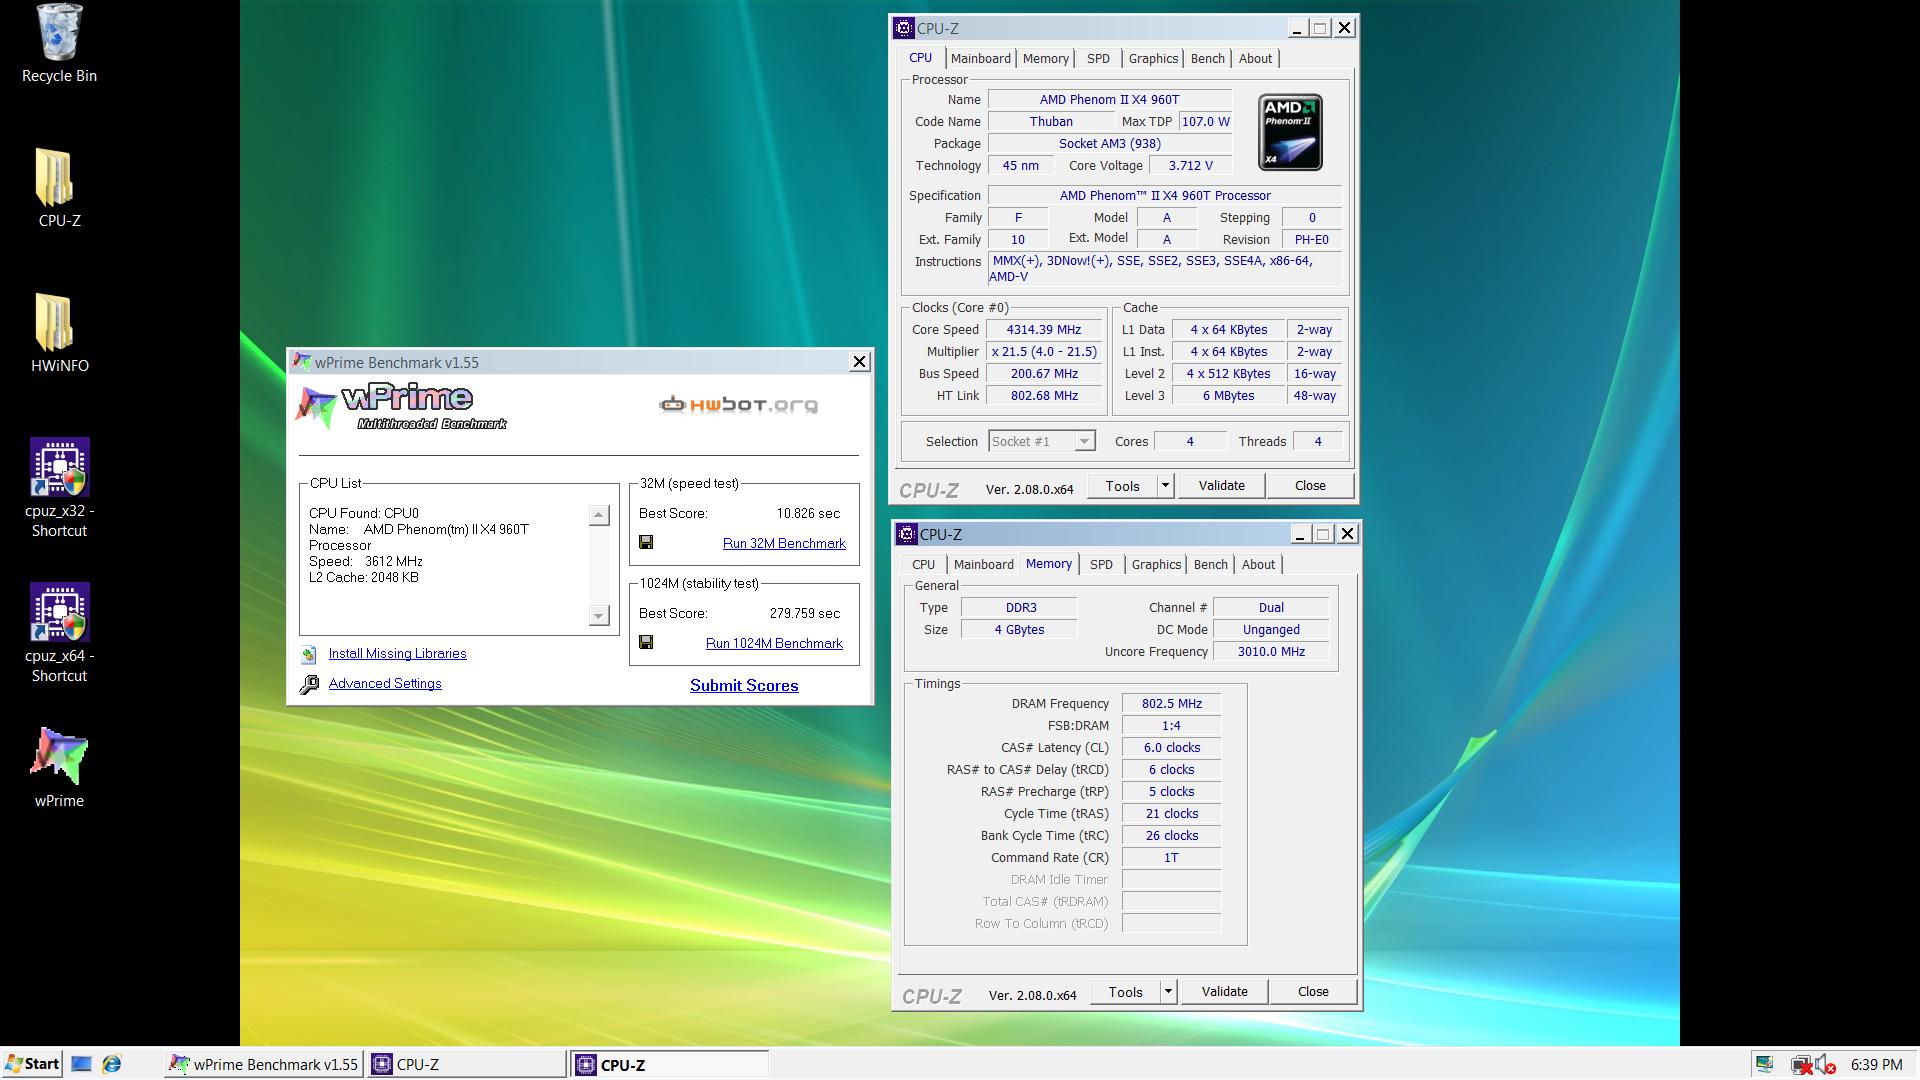Screen dimensions: 1920x1080
Task: Click Run 1024M Benchmark link
Action: click(x=774, y=643)
